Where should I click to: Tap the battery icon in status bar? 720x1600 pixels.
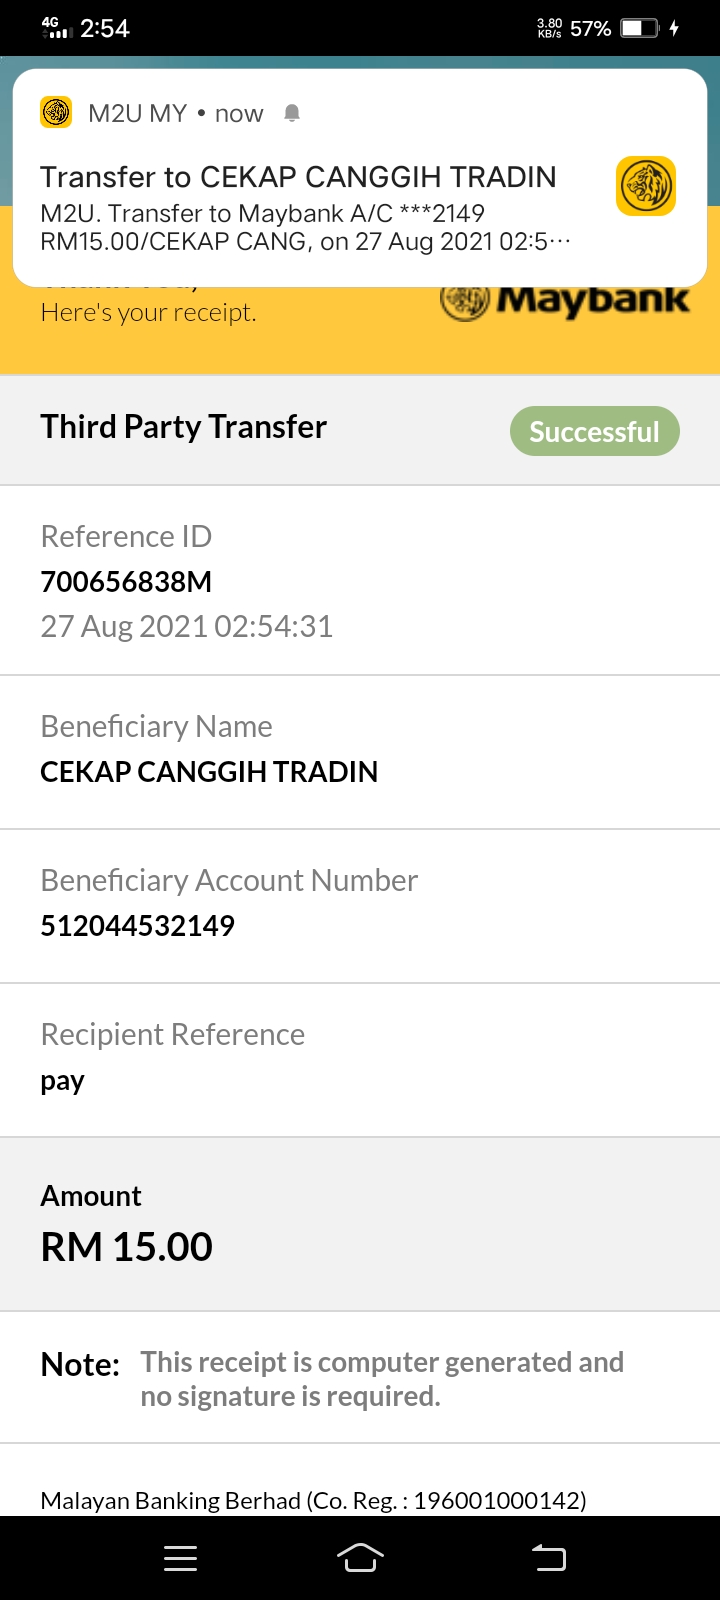[x=640, y=28]
